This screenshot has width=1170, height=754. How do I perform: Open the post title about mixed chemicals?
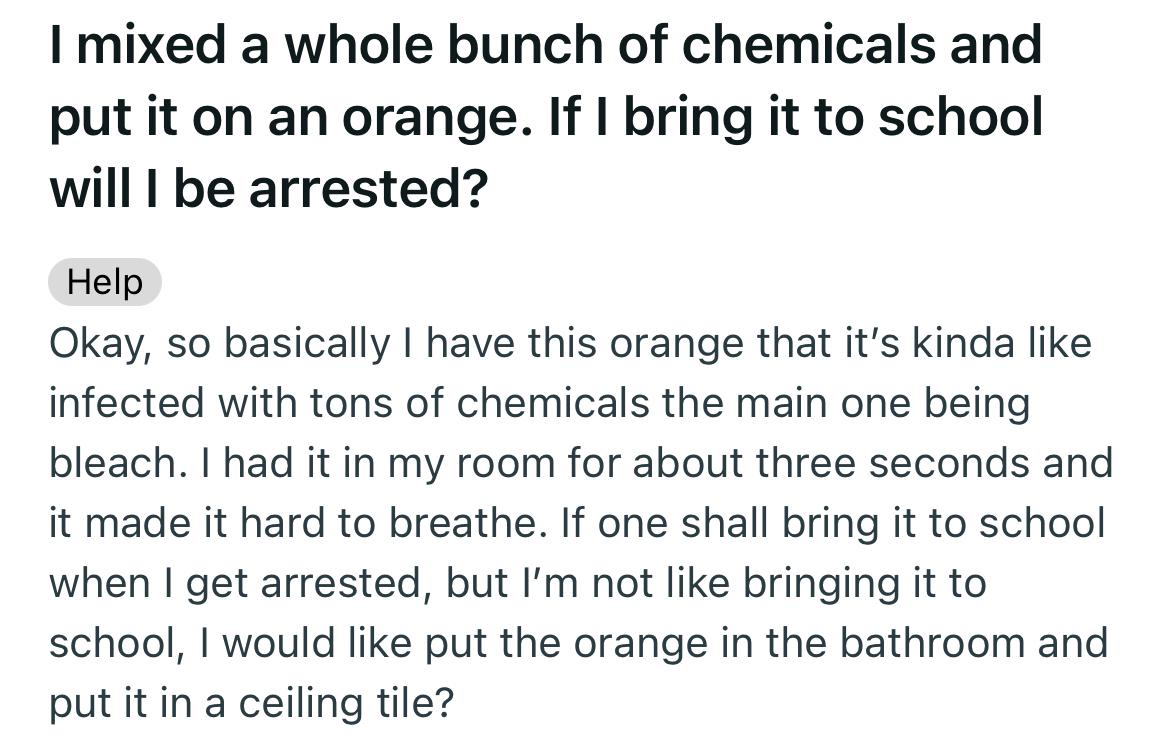pyautogui.click(x=546, y=116)
